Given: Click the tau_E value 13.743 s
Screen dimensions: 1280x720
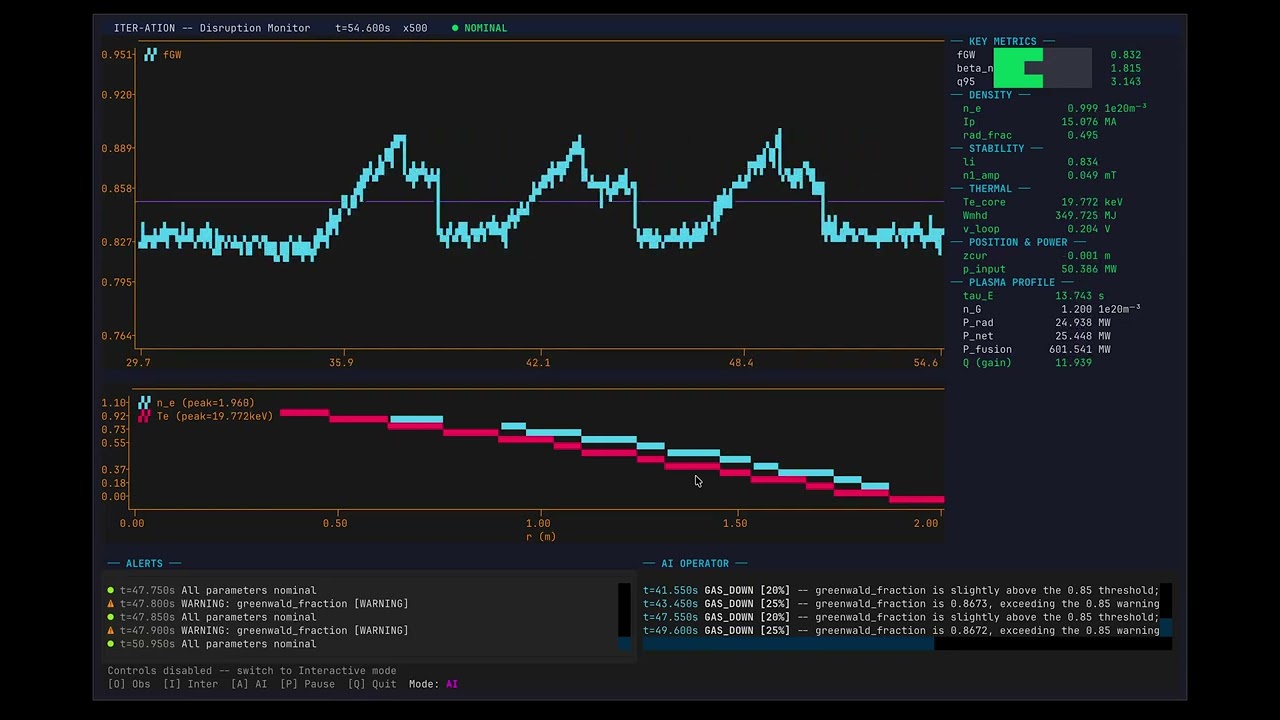Looking at the screenshot, I should [x=1080, y=296].
